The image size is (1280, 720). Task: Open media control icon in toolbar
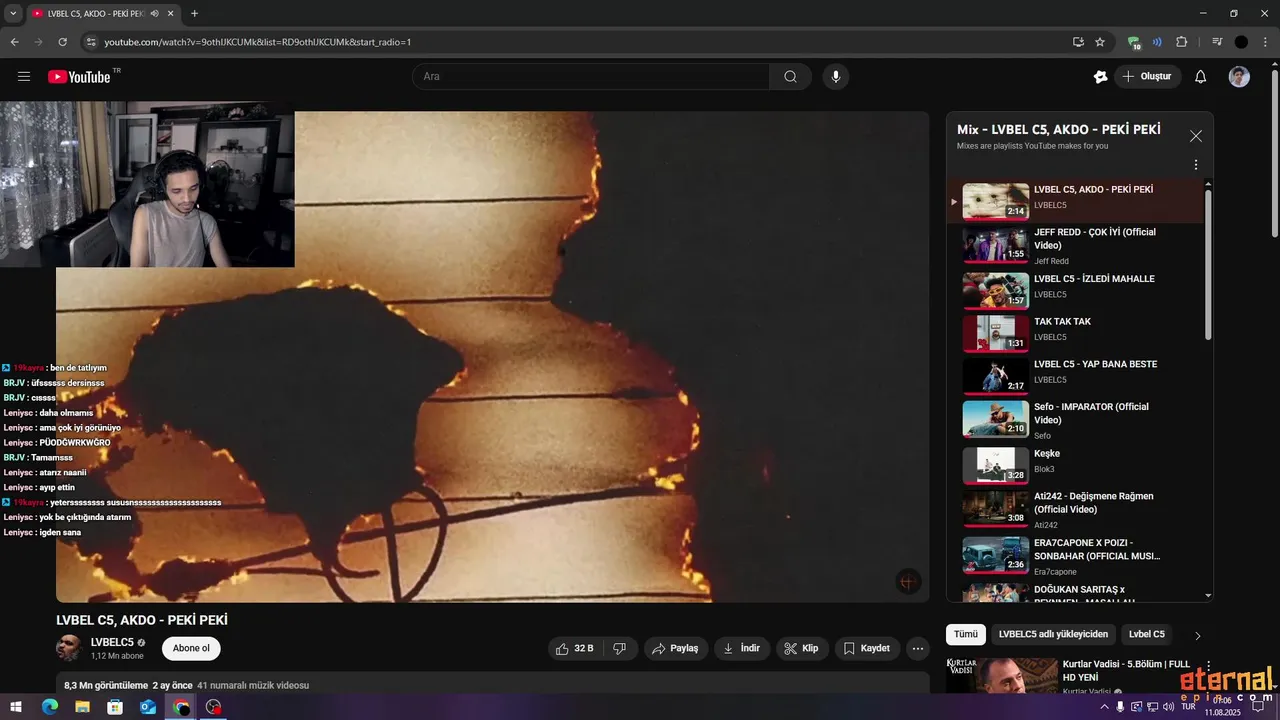(x=1217, y=42)
